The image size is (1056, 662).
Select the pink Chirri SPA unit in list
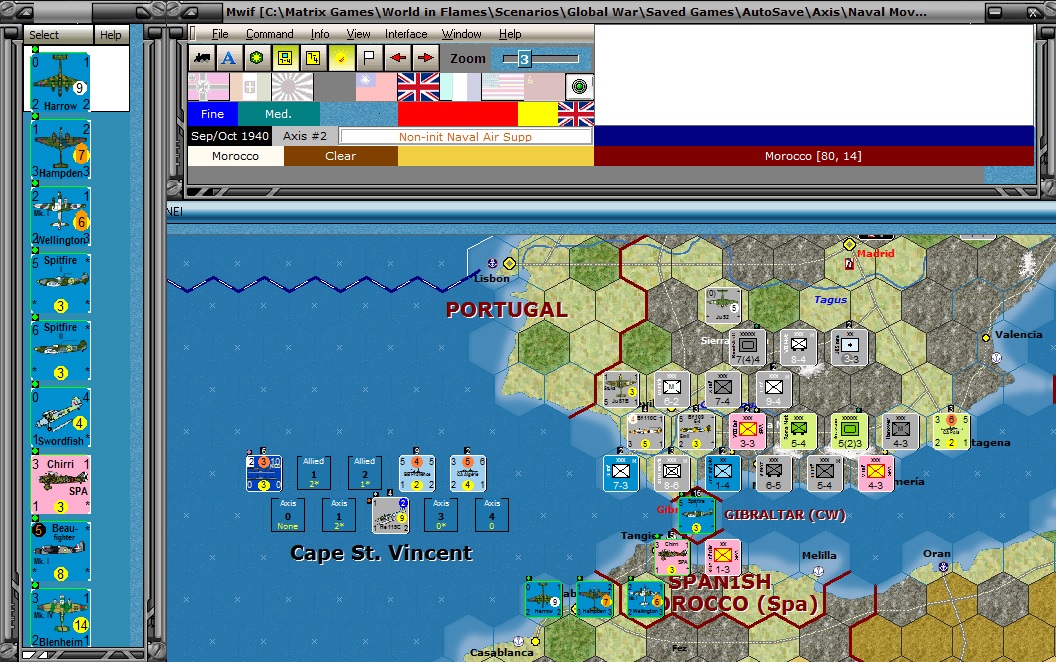tap(61, 485)
